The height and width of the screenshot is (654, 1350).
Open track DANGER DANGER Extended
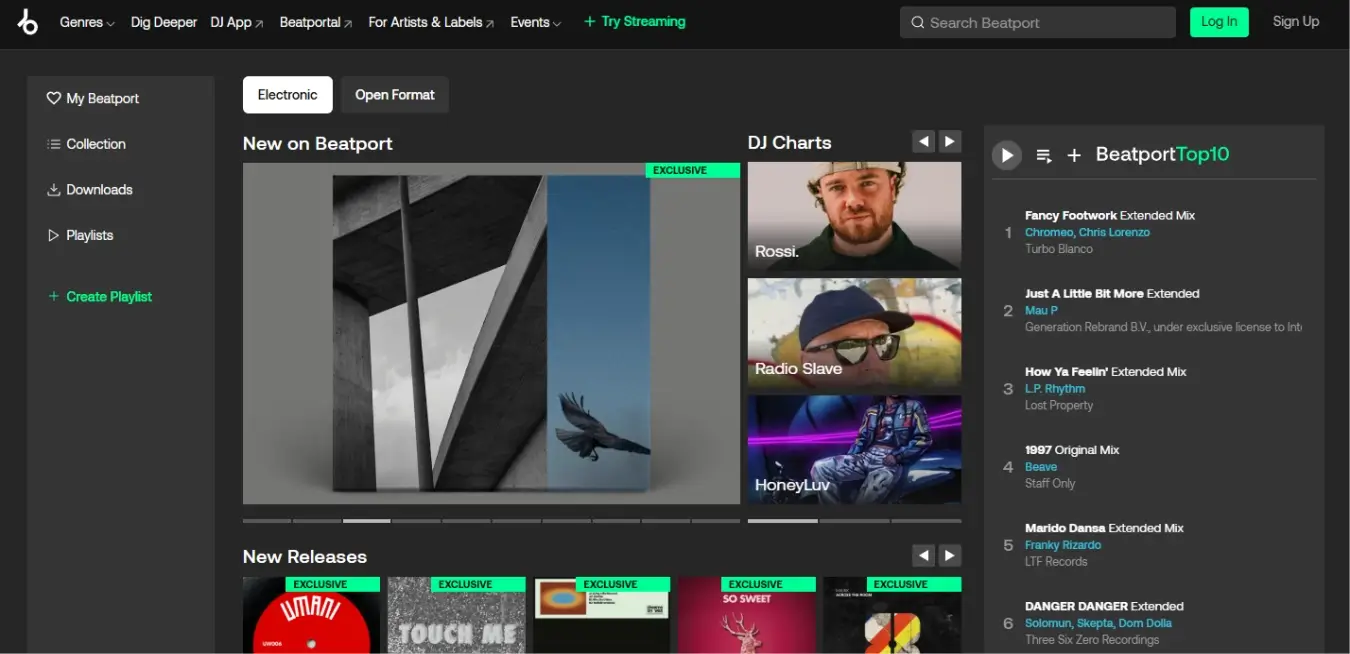click(1104, 606)
